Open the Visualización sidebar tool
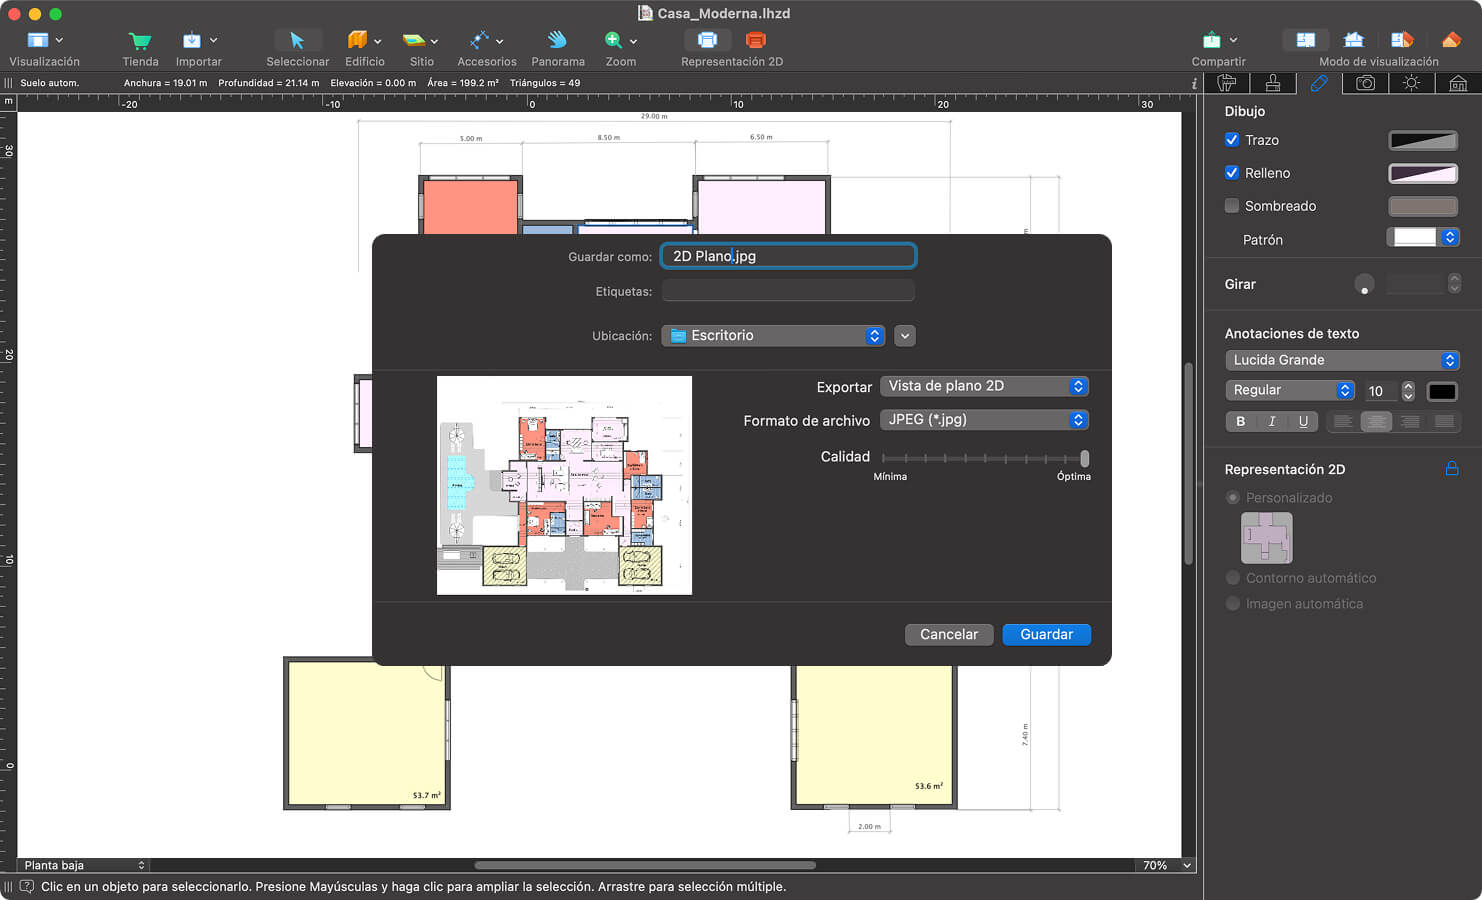 [x=38, y=40]
